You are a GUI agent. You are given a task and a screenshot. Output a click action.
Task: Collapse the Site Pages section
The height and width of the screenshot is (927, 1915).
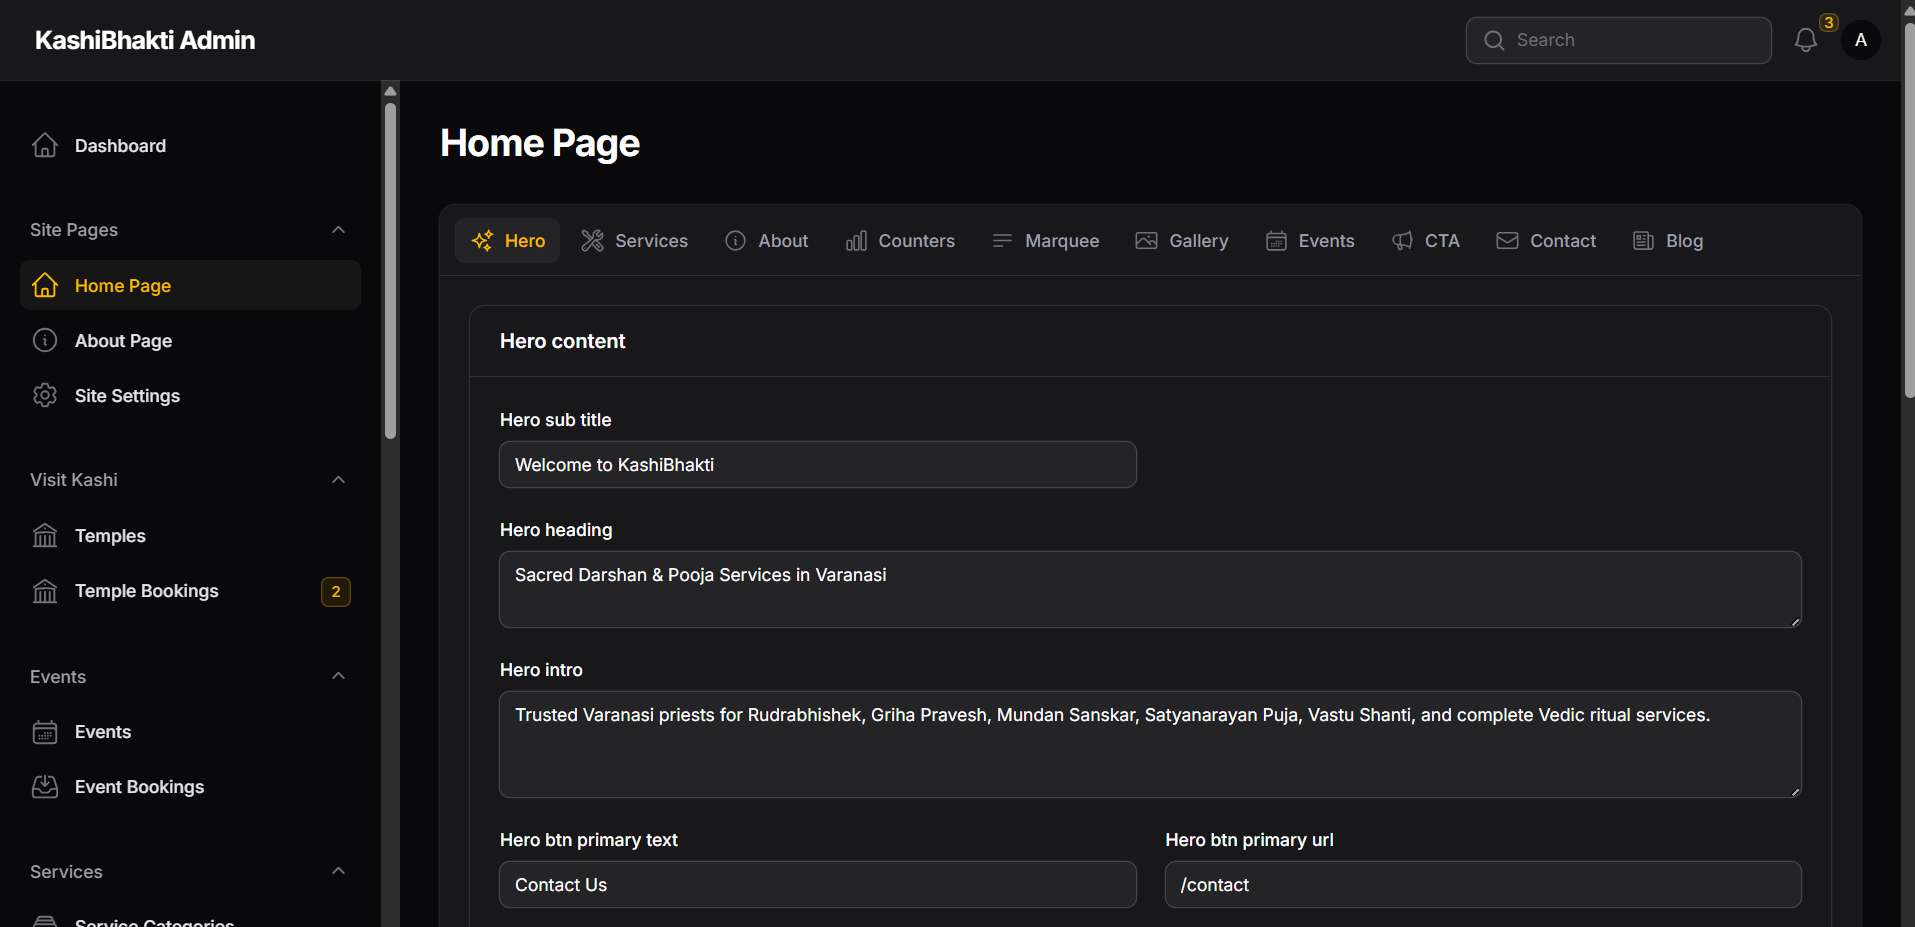click(x=339, y=230)
